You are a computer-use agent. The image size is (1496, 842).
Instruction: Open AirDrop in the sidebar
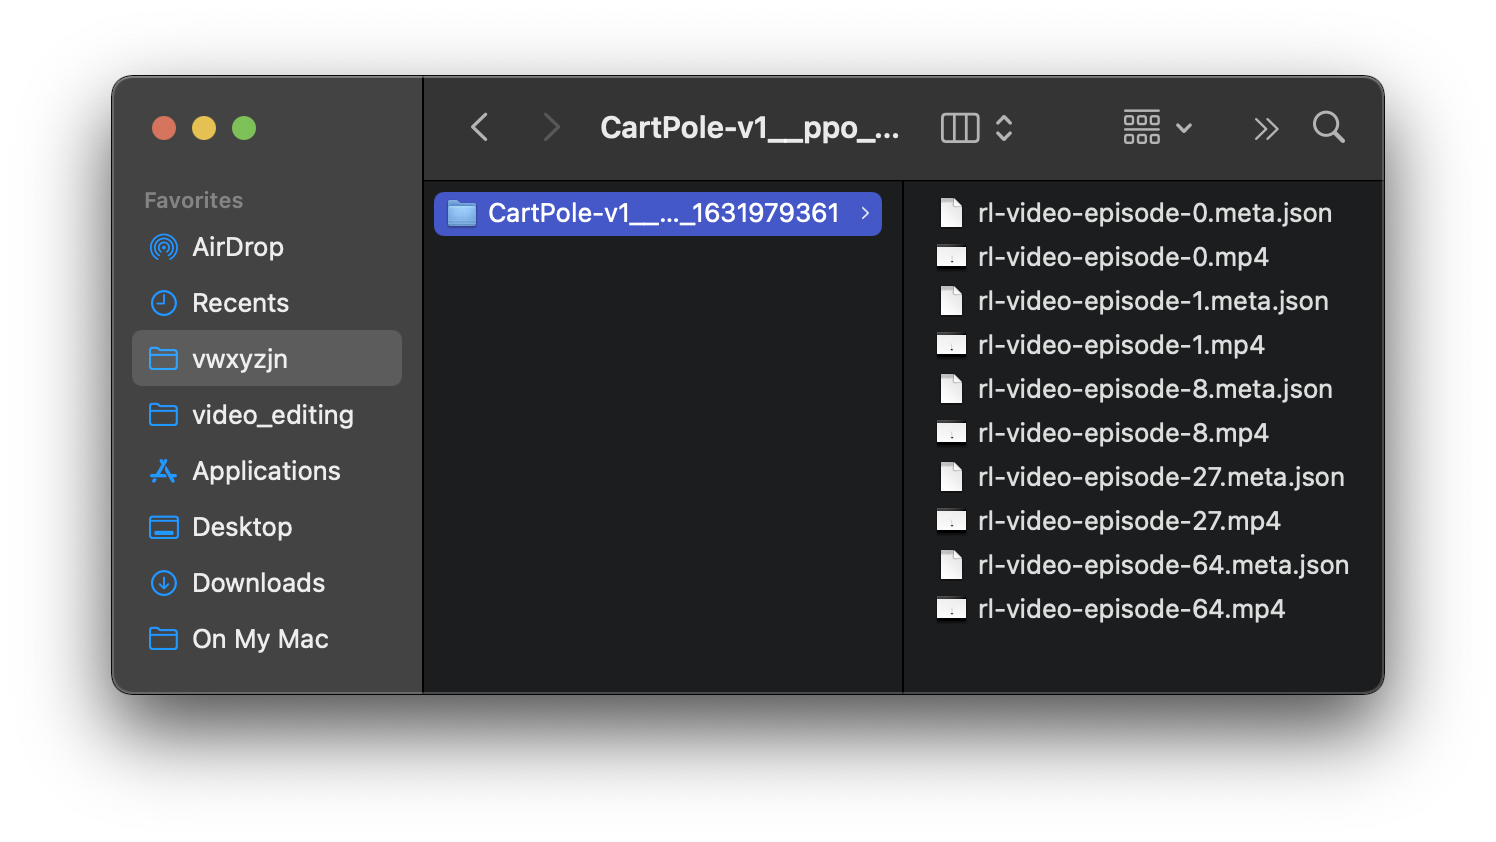pos(267,247)
